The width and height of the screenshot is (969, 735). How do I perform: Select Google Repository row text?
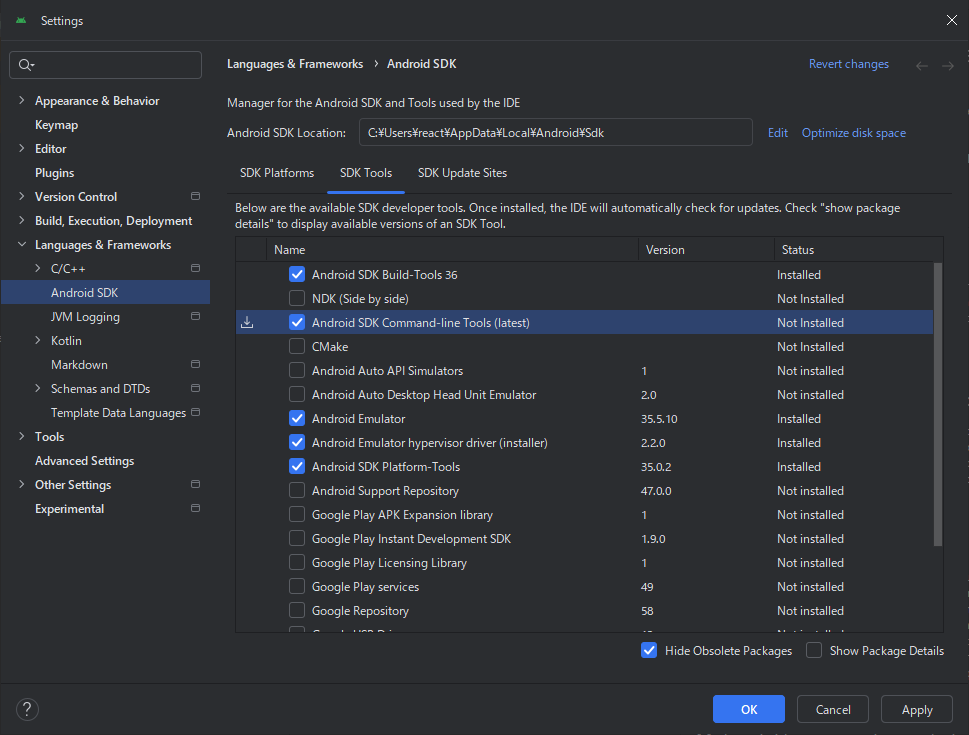(x=360, y=611)
